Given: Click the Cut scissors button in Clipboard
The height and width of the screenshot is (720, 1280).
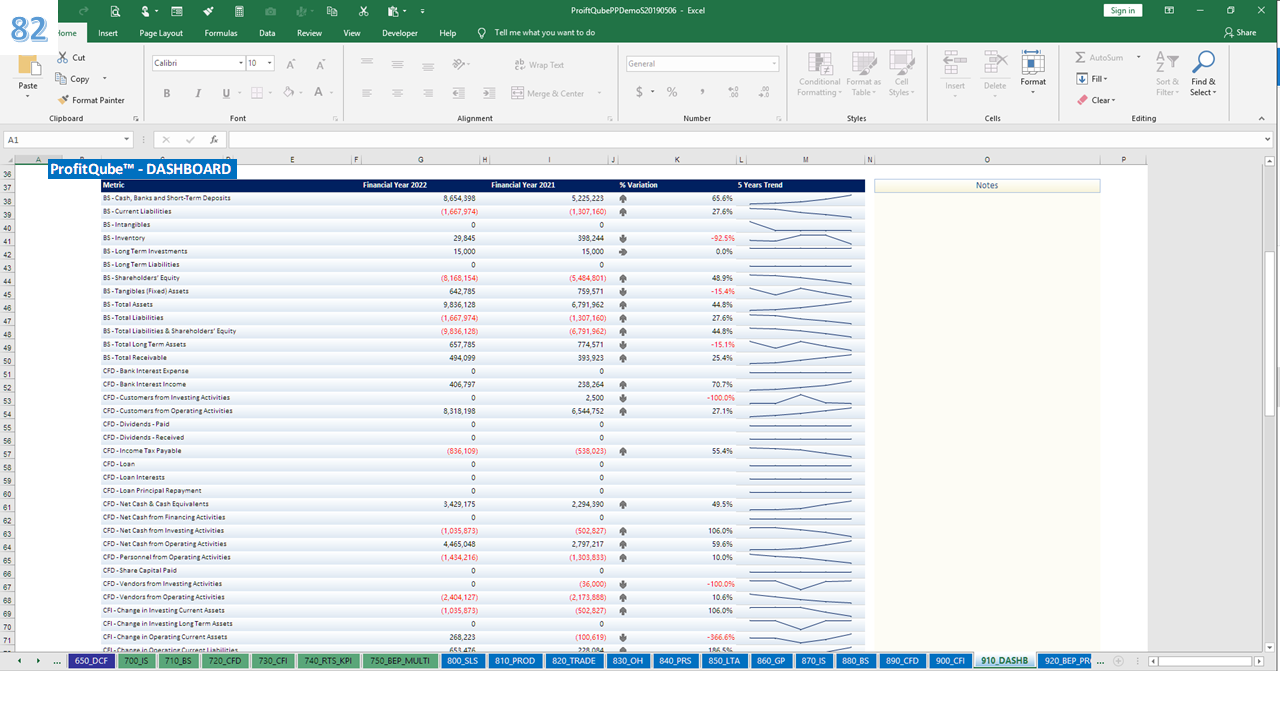Looking at the screenshot, I should 71,58.
